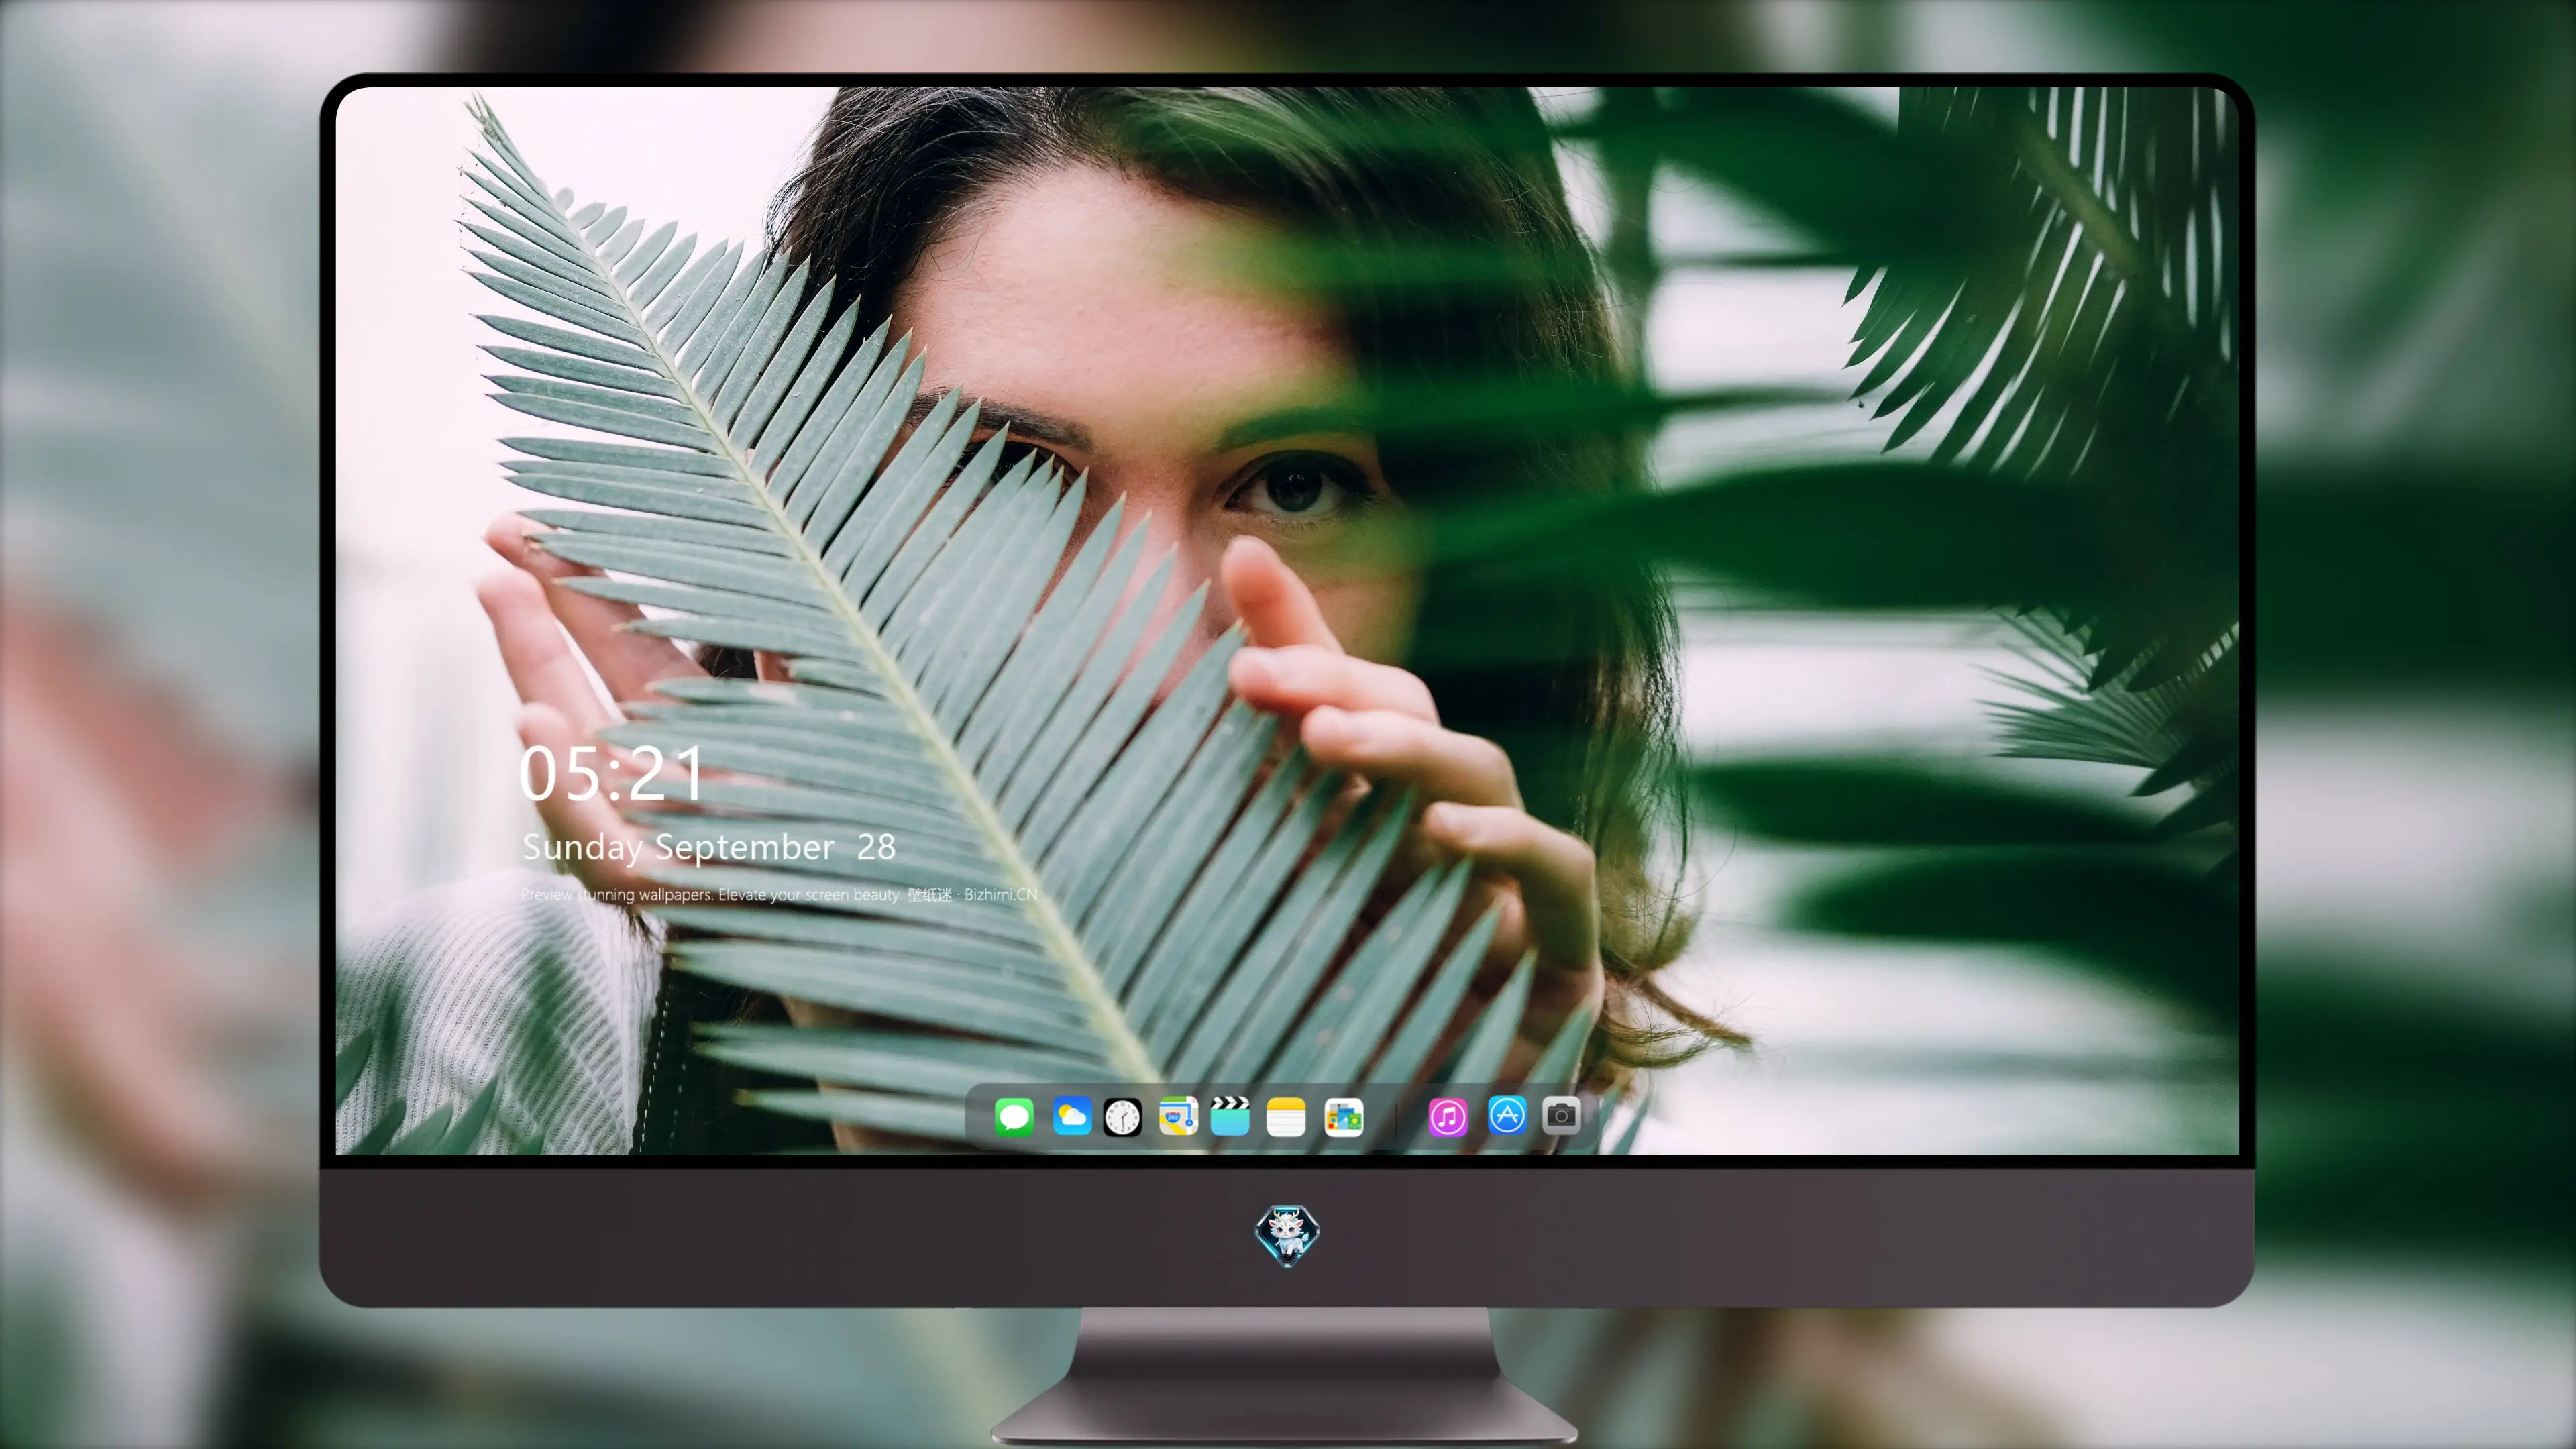Viewport: 2576px width, 1449px height.
Task: Open the Messages app in the dock
Action: (x=1014, y=1116)
